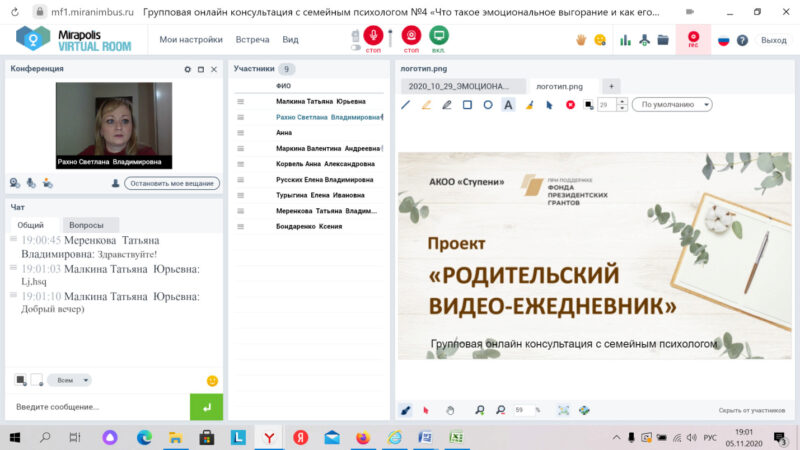Select the rectangle shape tool
The image size is (800, 450).
tap(467, 105)
